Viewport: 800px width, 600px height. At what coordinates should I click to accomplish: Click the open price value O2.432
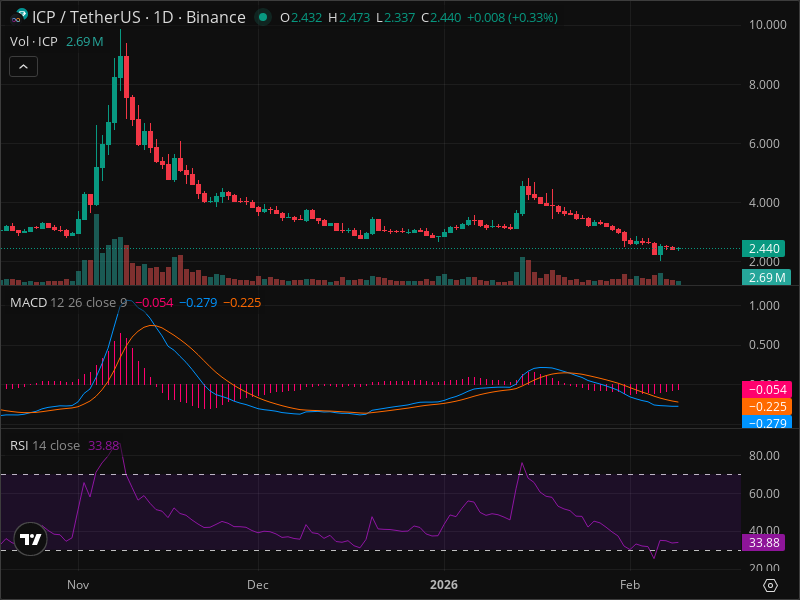tap(301, 18)
